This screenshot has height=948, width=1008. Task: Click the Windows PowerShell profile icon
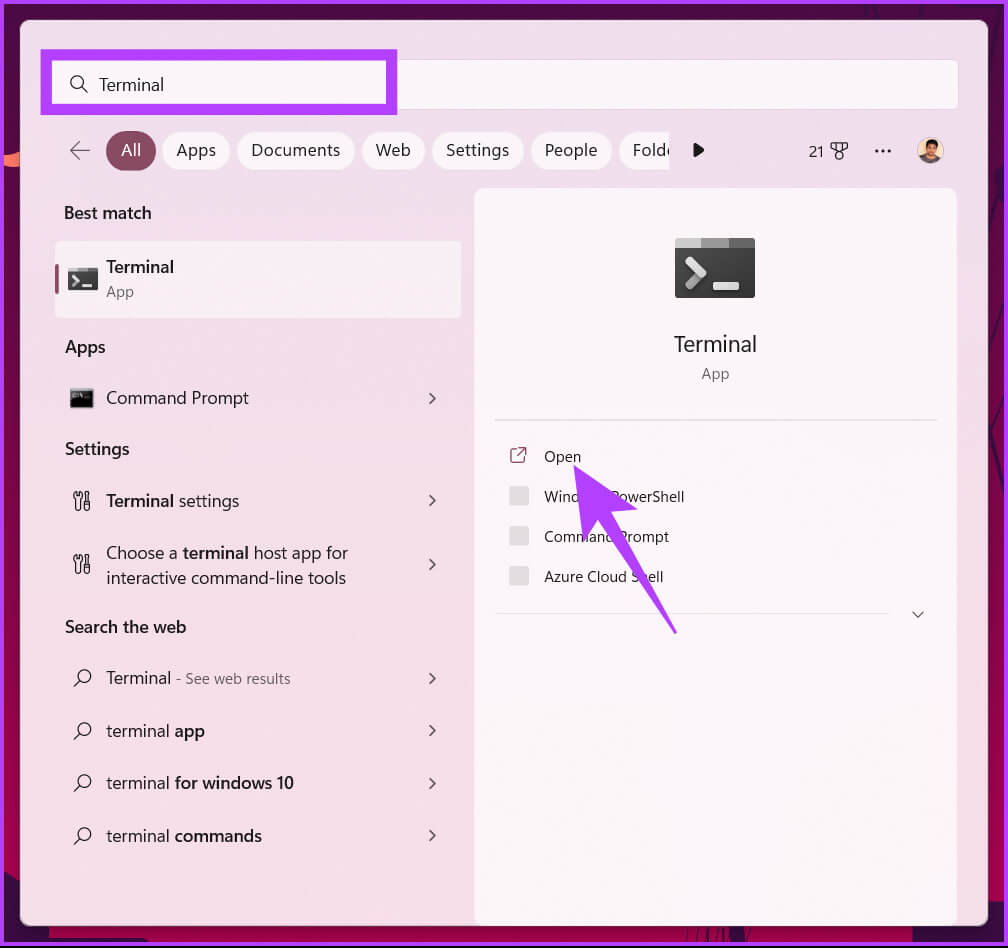[x=519, y=496]
